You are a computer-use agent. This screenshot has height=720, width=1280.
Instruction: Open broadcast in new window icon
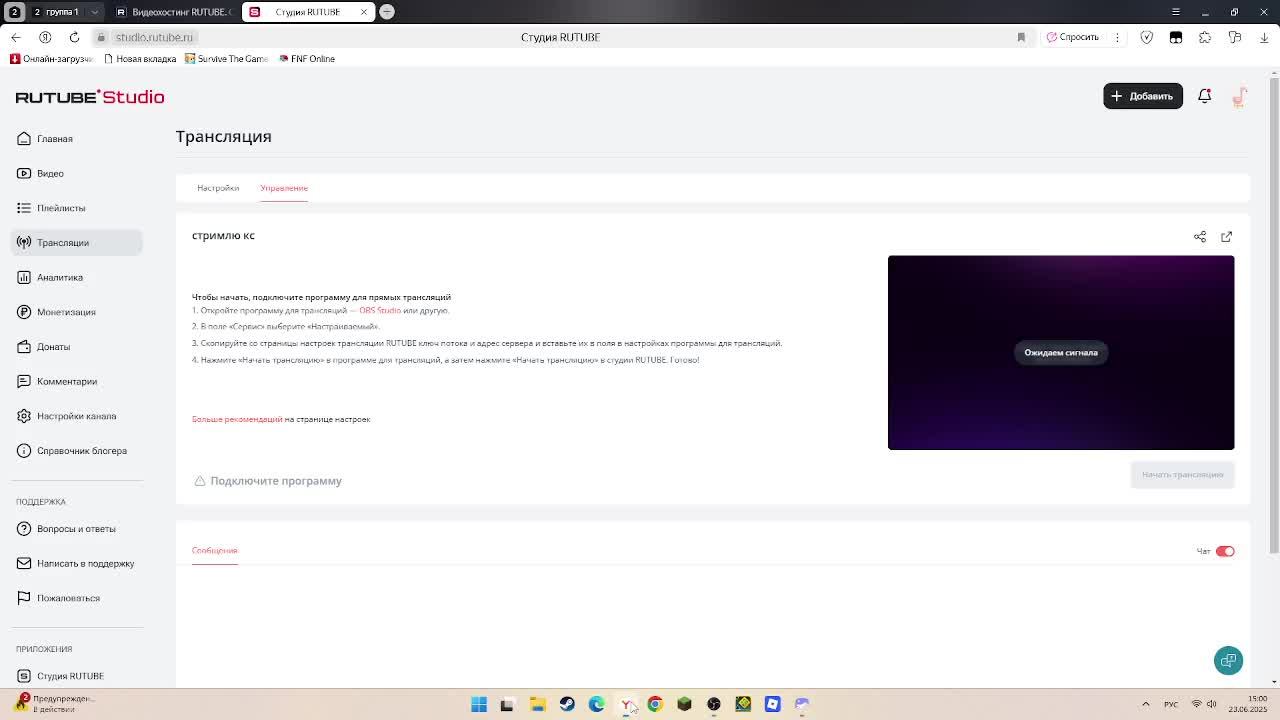pyautogui.click(x=1227, y=237)
